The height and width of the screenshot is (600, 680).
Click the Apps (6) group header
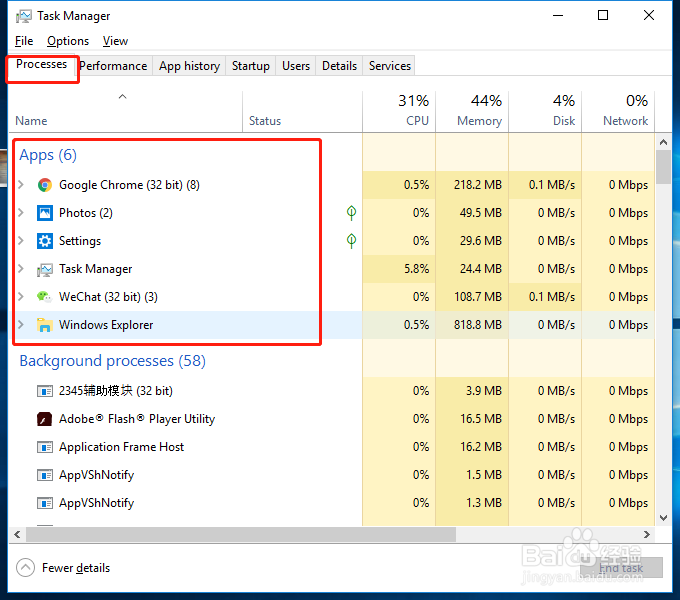[x=48, y=155]
